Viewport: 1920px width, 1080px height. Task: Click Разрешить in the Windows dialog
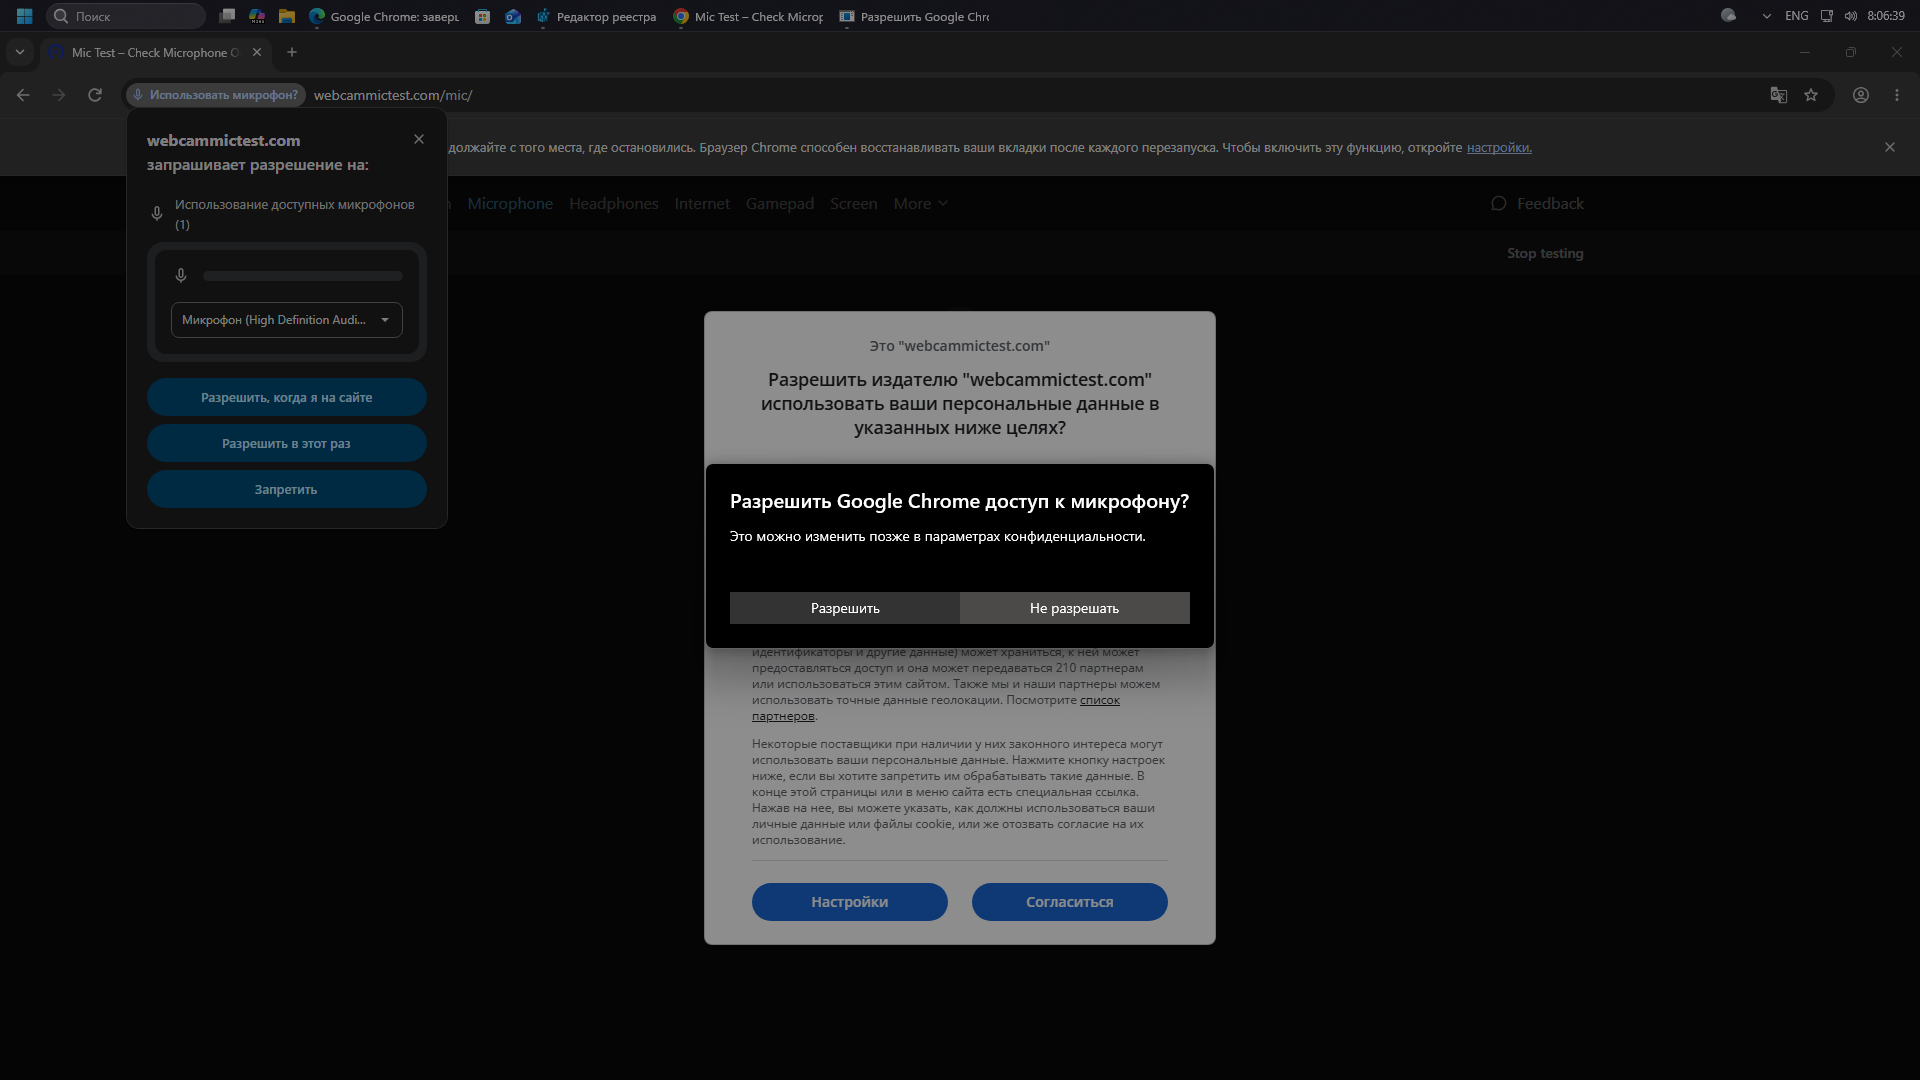pyautogui.click(x=845, y=608)
